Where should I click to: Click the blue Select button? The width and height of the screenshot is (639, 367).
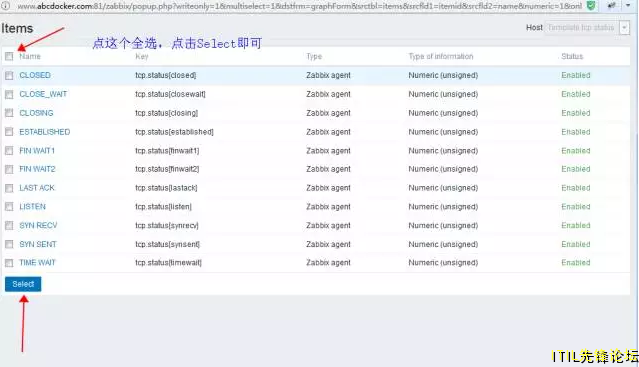tap(23, 284)
